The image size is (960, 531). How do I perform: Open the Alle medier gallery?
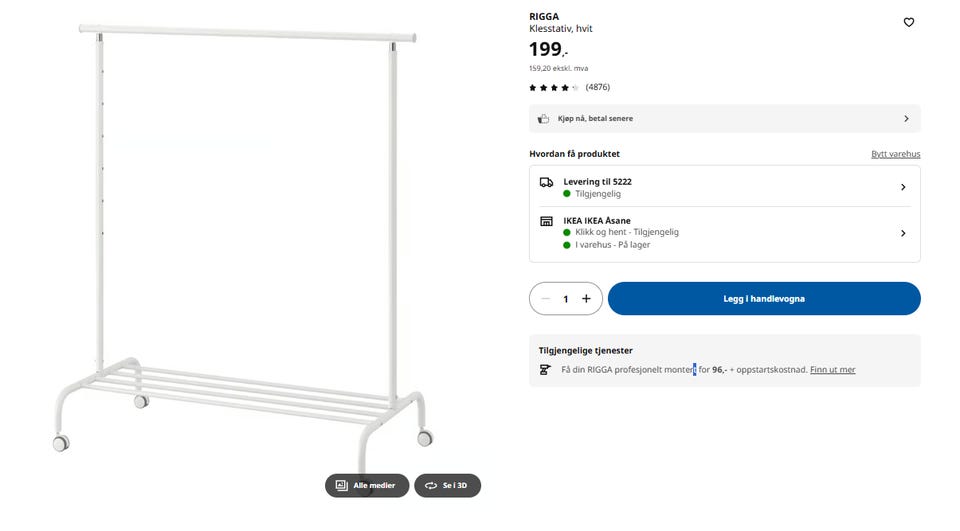coord(367,486)
